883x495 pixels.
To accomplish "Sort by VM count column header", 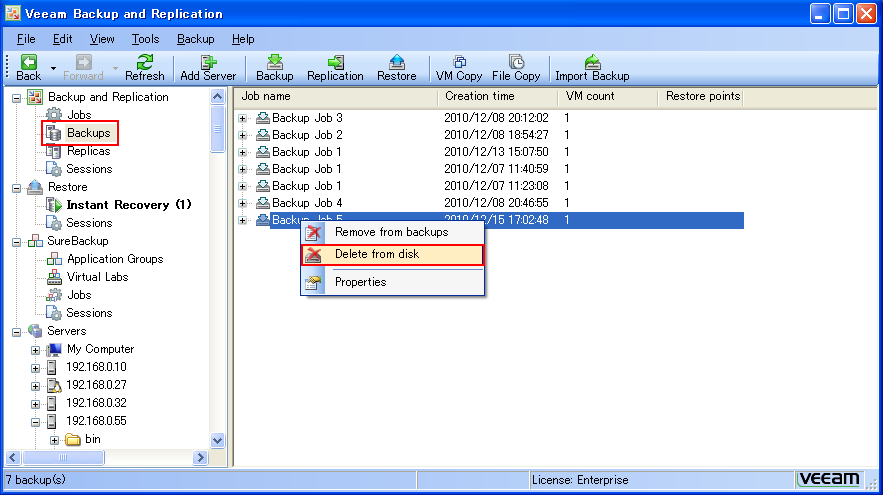I will click(608, 96).
